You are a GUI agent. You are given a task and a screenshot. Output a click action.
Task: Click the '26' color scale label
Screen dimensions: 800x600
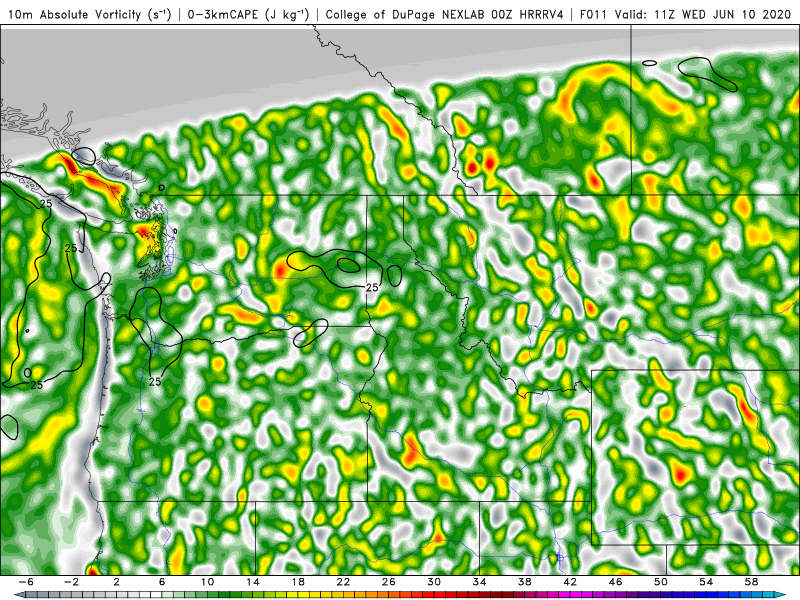click(x=389, y=582)
